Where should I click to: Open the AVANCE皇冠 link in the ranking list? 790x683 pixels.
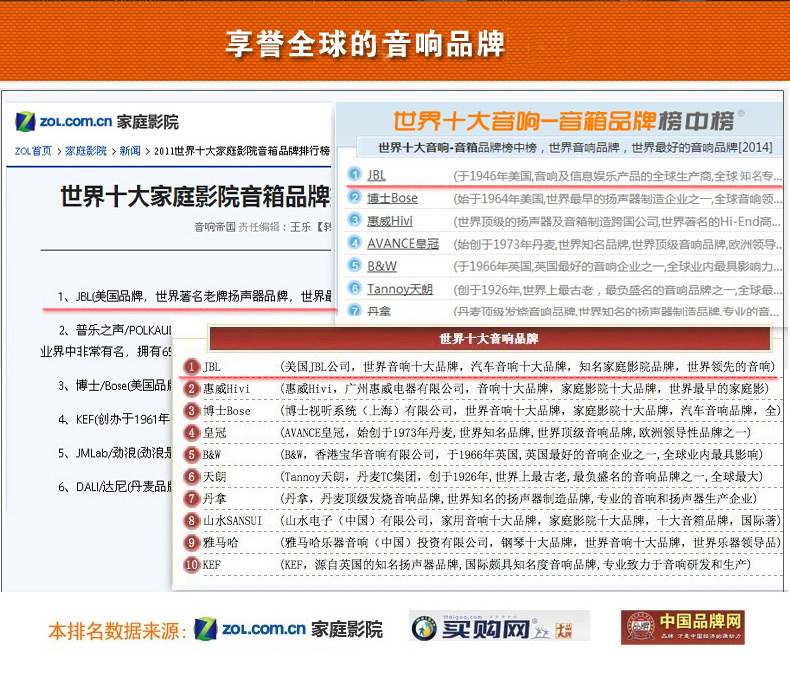coord(403,243)
